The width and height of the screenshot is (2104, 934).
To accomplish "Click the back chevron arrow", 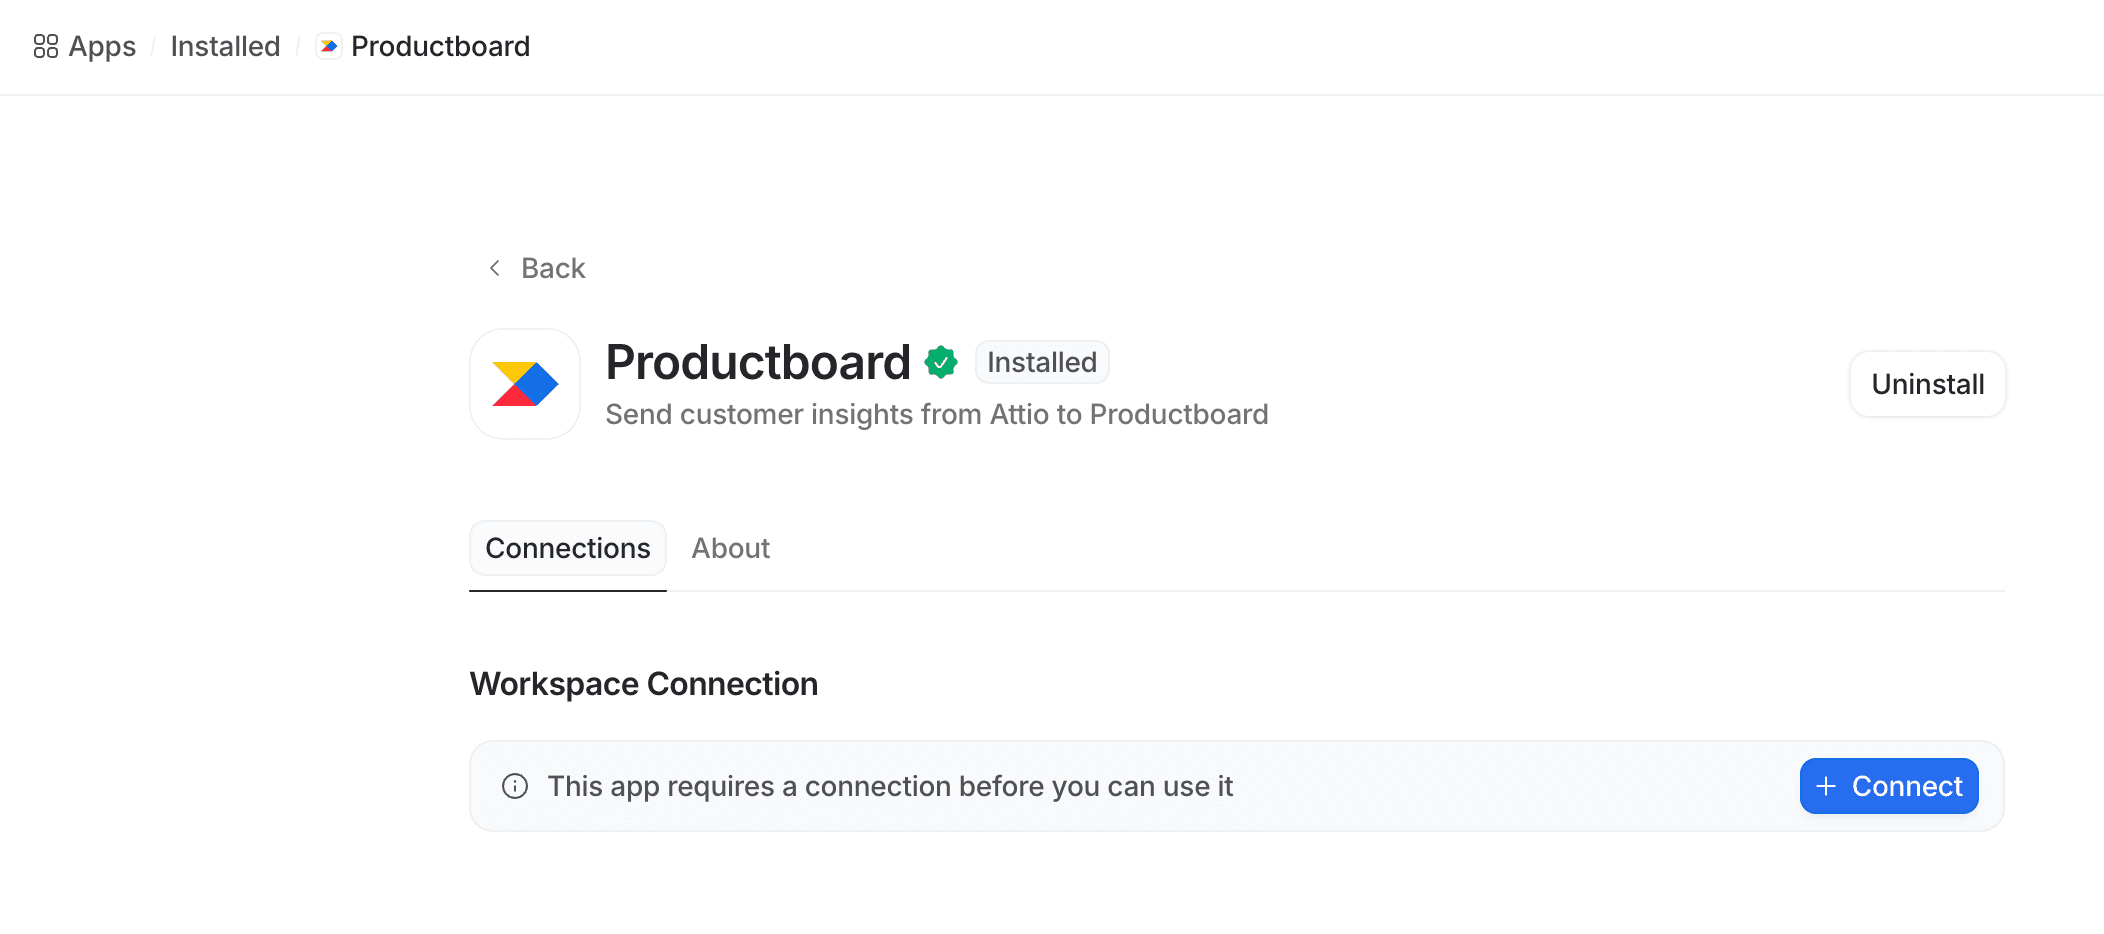I will pyautogui.click(x=493, y=268).
